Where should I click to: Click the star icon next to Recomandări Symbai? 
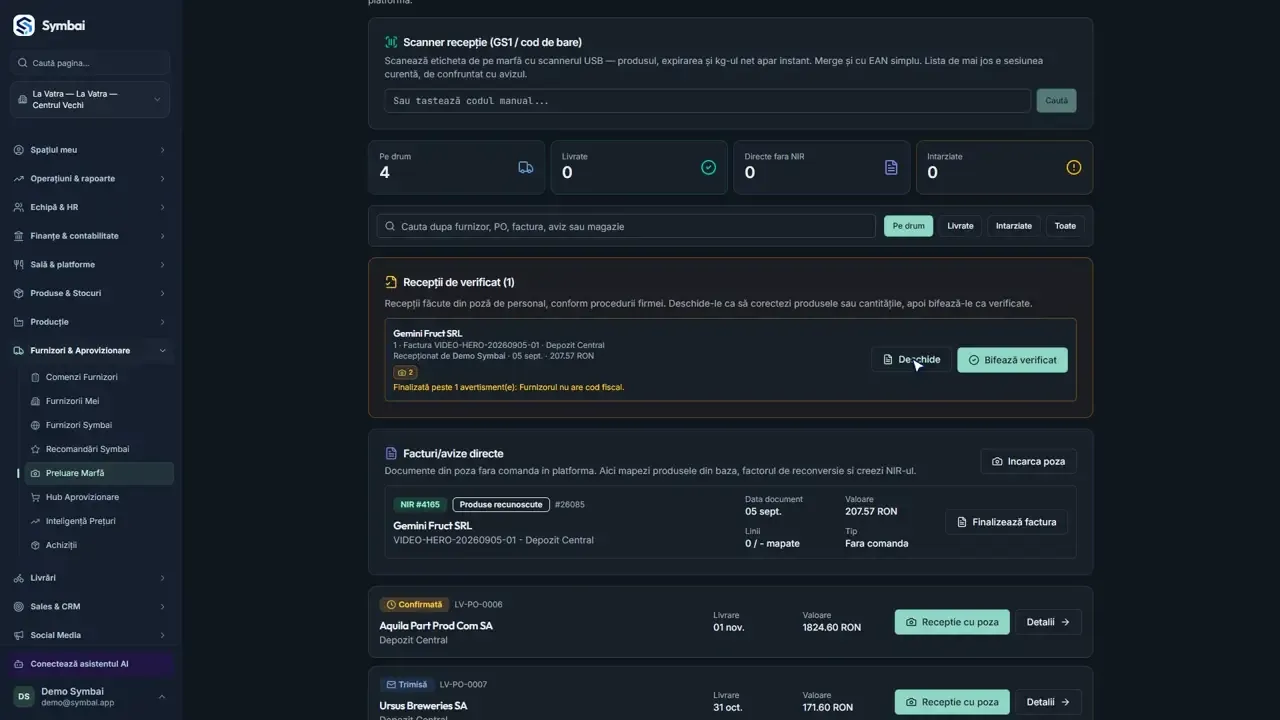point(36,449)
